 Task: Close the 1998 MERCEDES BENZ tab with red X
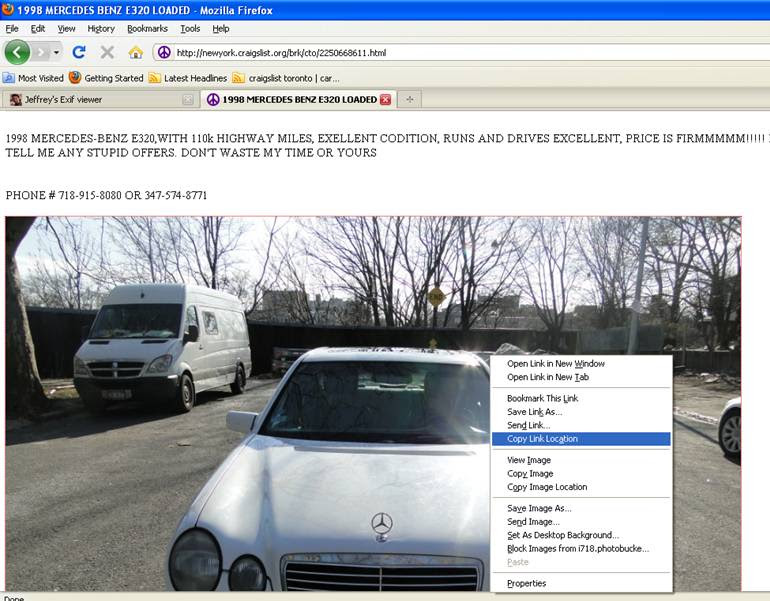click(x=385, y=100)
